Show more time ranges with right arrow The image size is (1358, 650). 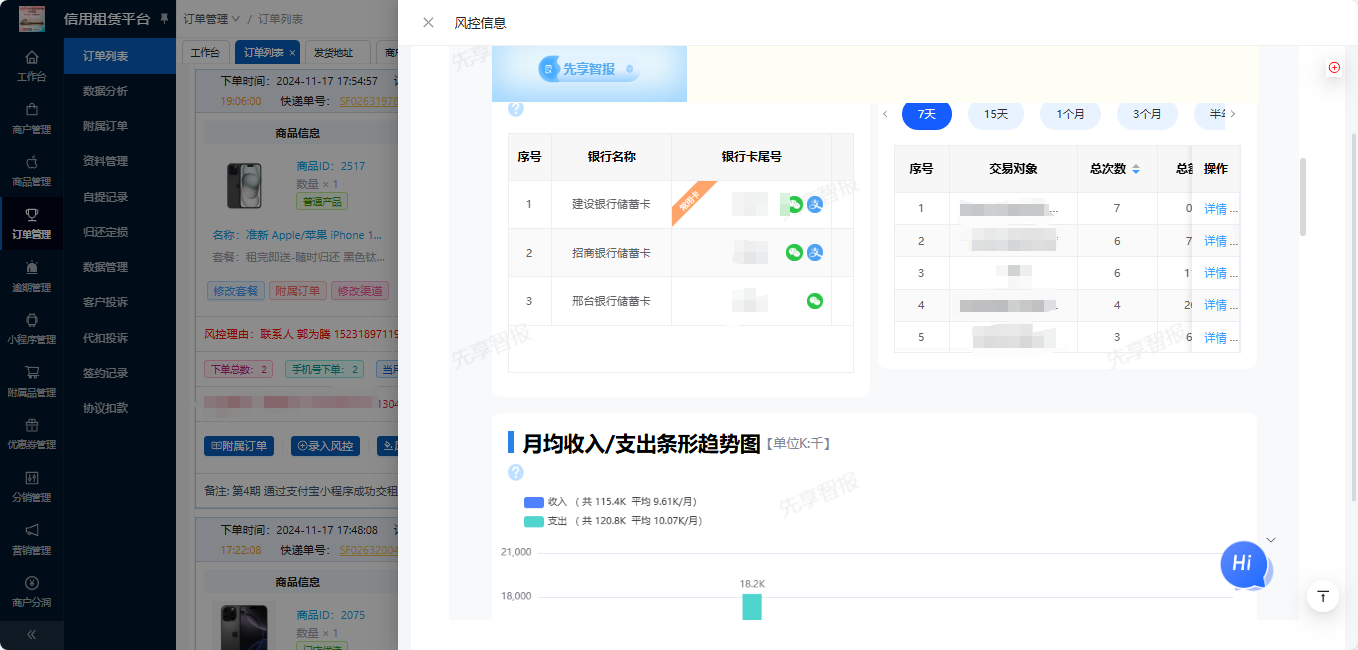click(x=1233, y=114)
